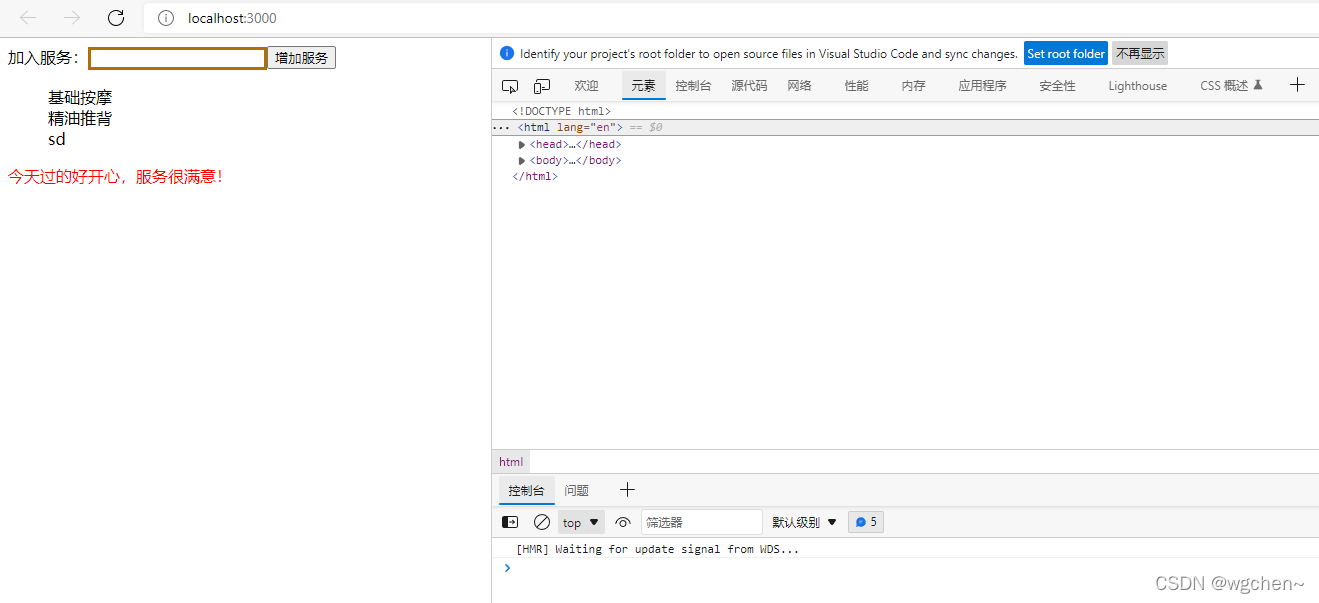
Task: Open the 应用程序 tab
Action: (x=983, y=86)
